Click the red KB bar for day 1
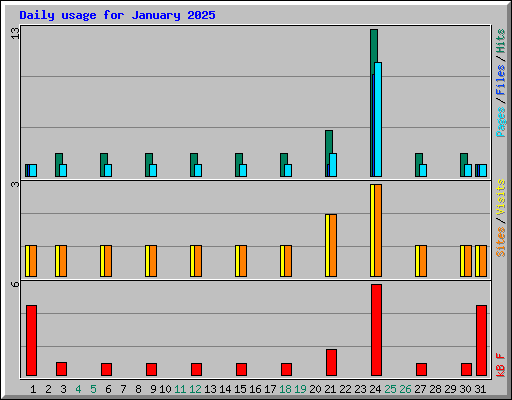The width and height of the screenshot is (512, 400). click(x=31, y=340)
